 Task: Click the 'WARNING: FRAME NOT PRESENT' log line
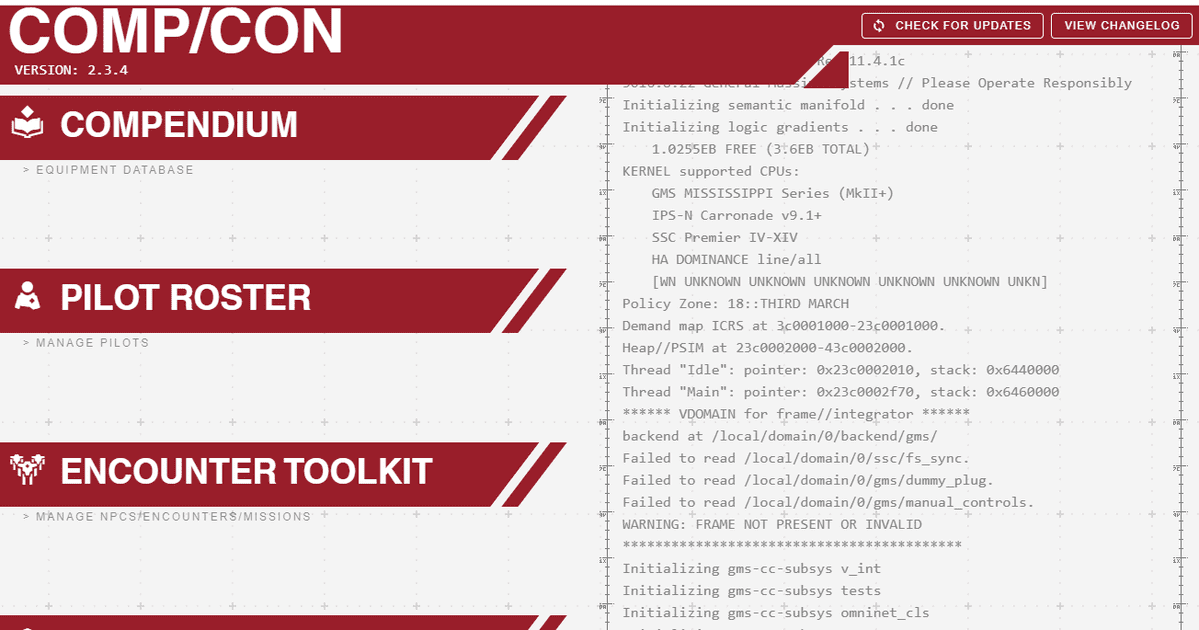pos(771,524)
